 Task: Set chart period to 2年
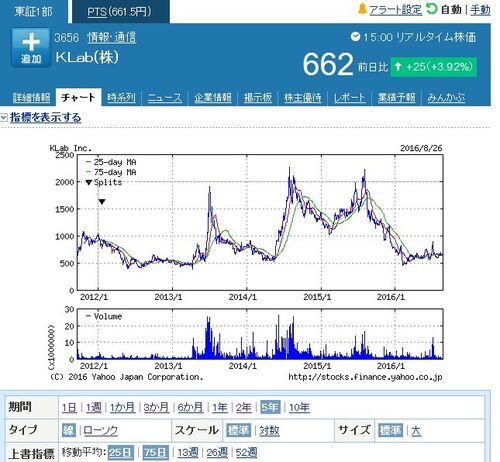(244, 407)
